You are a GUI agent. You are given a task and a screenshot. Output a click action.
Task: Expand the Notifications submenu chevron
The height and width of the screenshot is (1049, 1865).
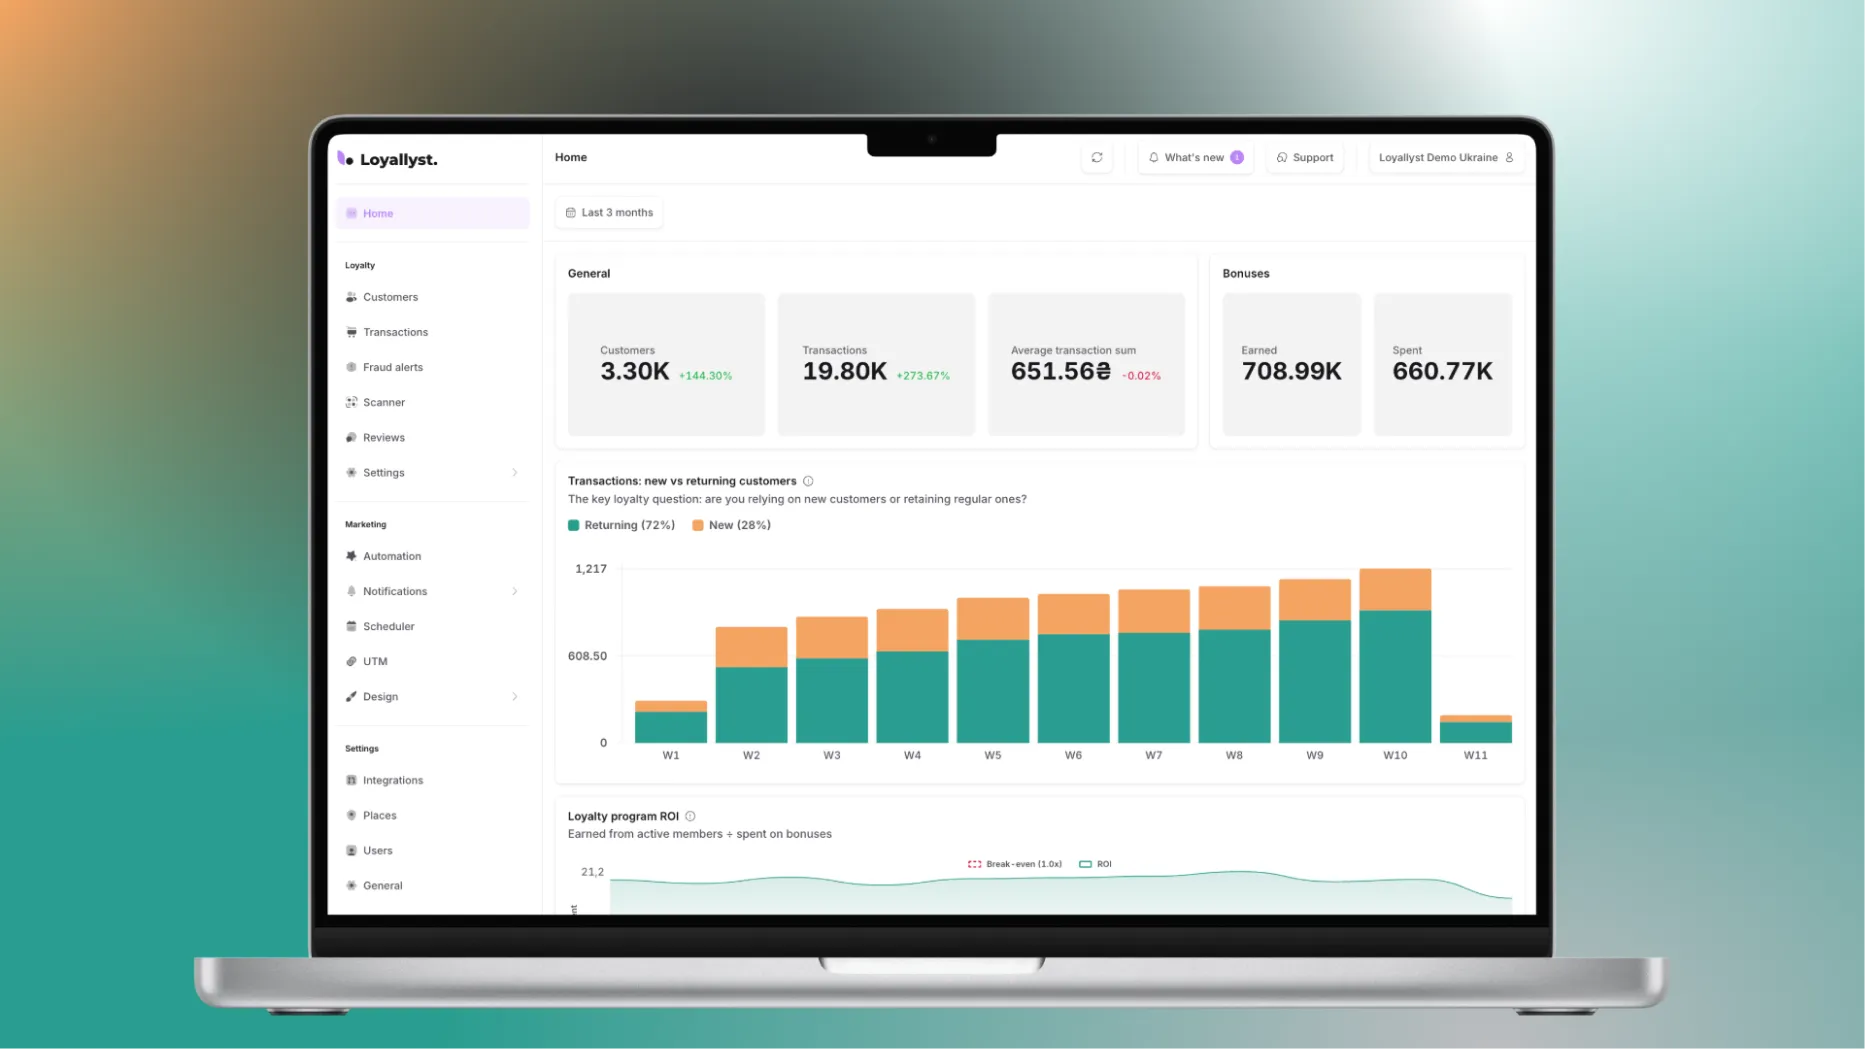515,591
